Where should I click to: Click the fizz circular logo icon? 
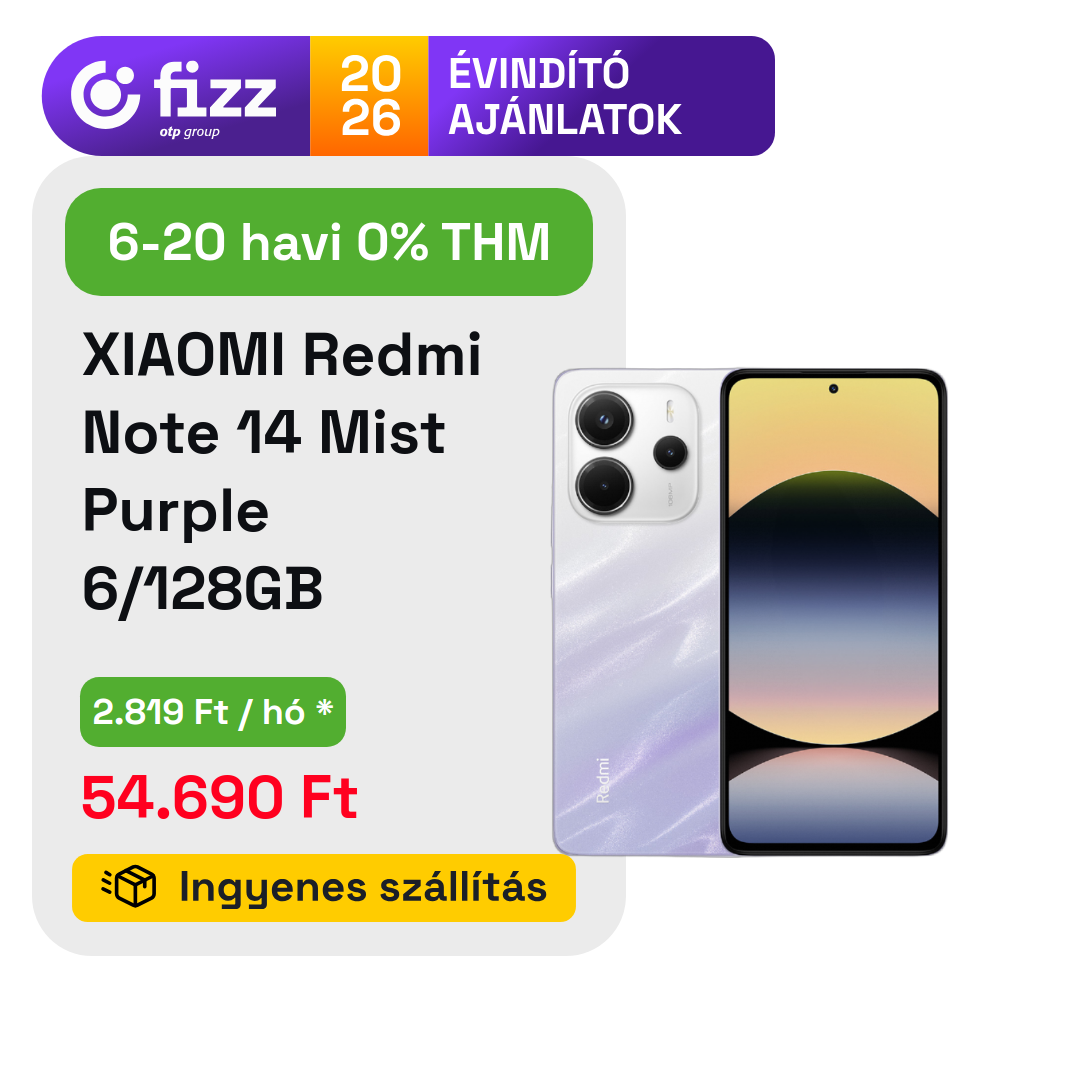[x=105, y=95]
